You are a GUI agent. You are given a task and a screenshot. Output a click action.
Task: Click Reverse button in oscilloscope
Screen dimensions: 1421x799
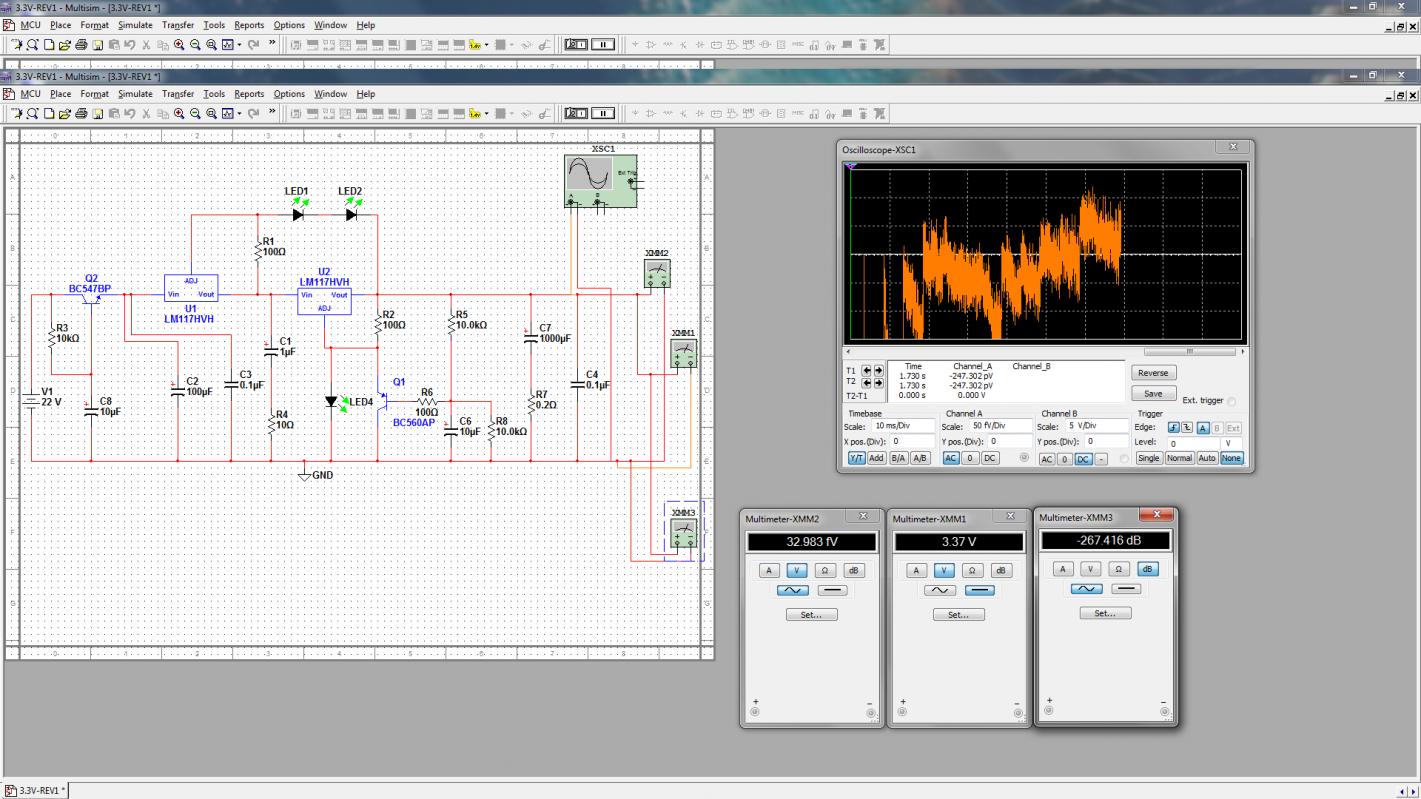point(1154,373)
